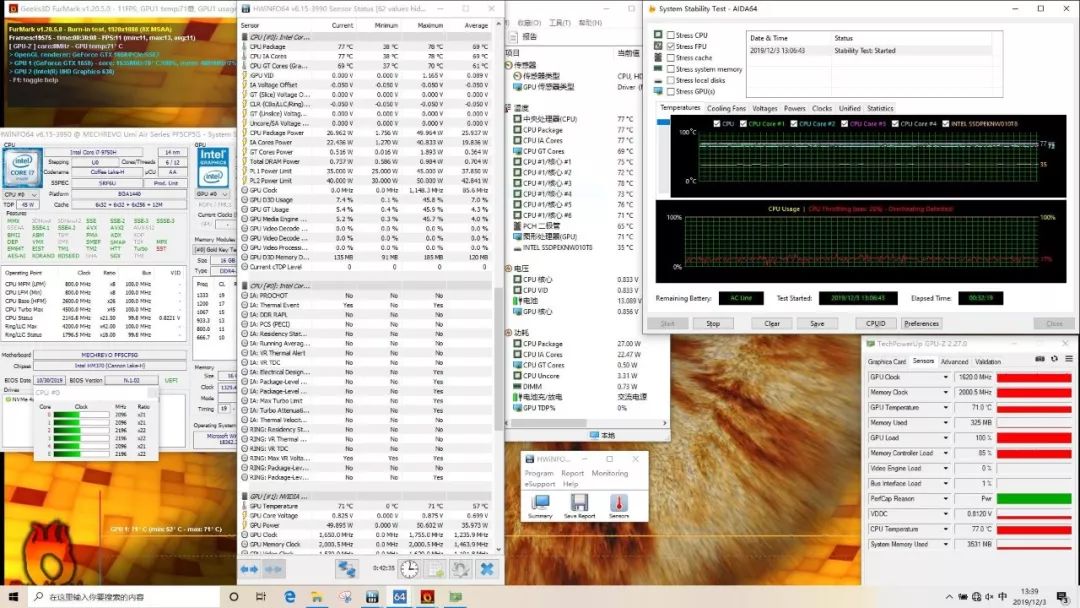Open GPU Temperature sensor dropdown
1080x608 pixels.
pos(945,408)
